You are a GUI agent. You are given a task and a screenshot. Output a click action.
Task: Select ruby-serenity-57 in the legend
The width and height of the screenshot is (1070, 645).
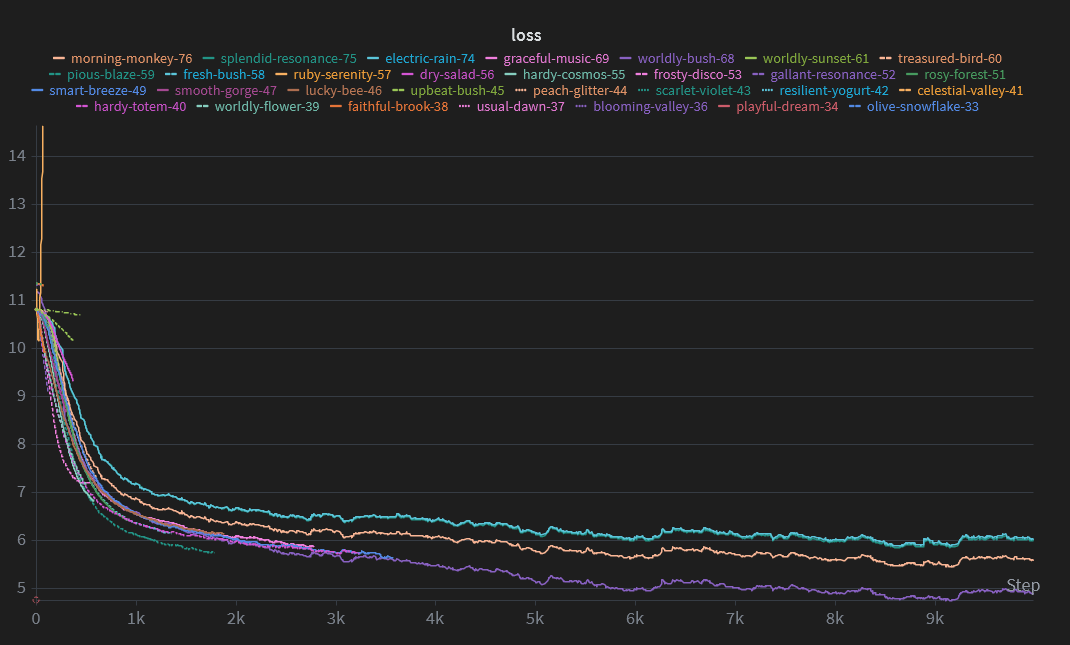[x=342, y=75]
